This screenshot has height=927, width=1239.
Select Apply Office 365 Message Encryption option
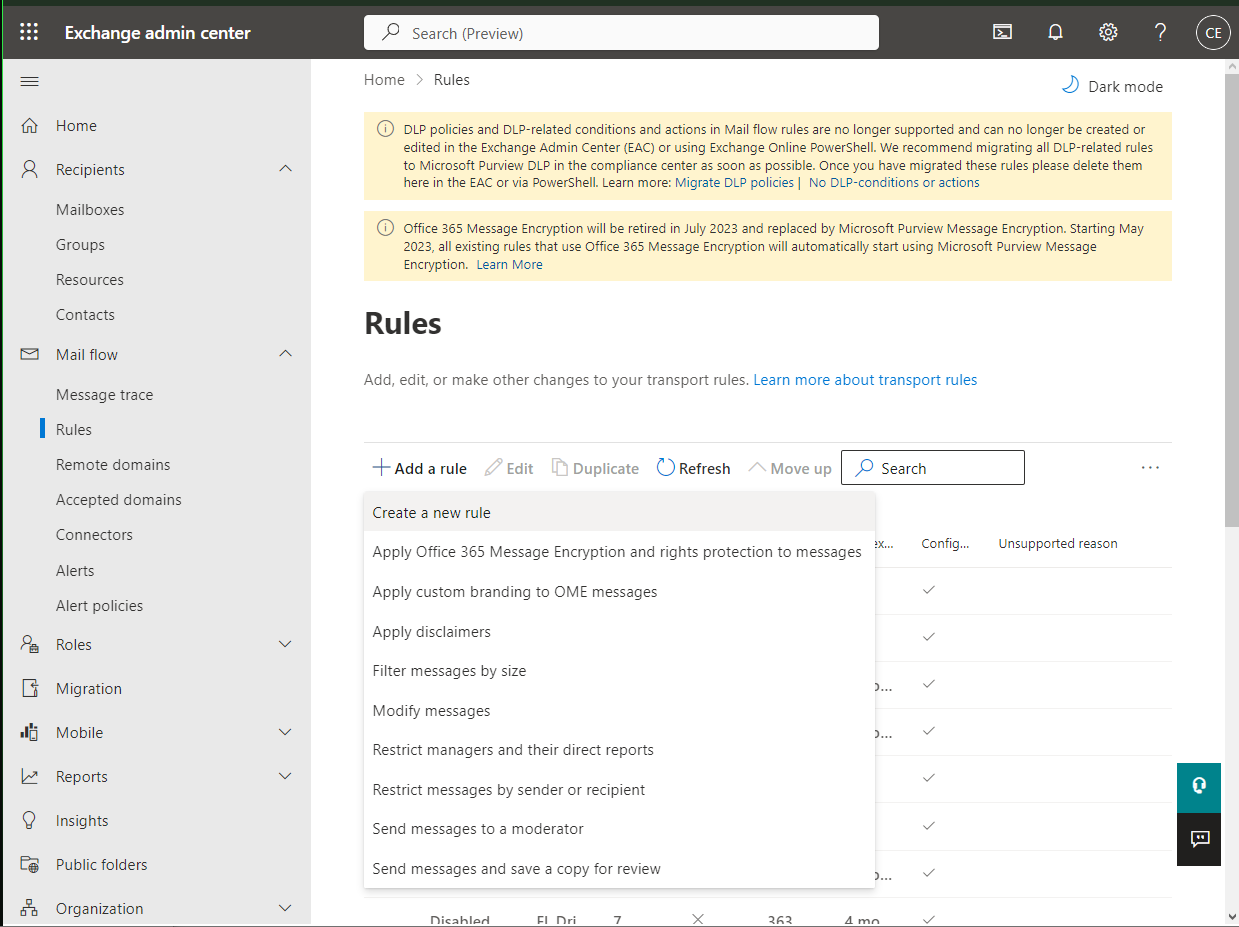[x=619, y=552]
